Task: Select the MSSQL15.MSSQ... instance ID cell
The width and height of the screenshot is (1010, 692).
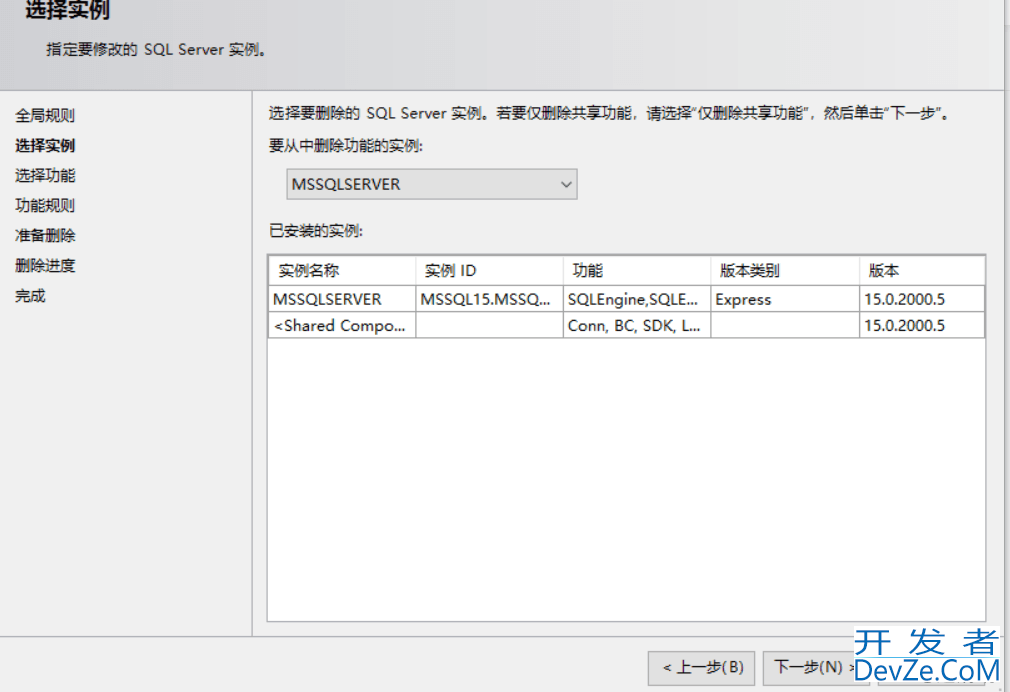Action: click(490, 299)
